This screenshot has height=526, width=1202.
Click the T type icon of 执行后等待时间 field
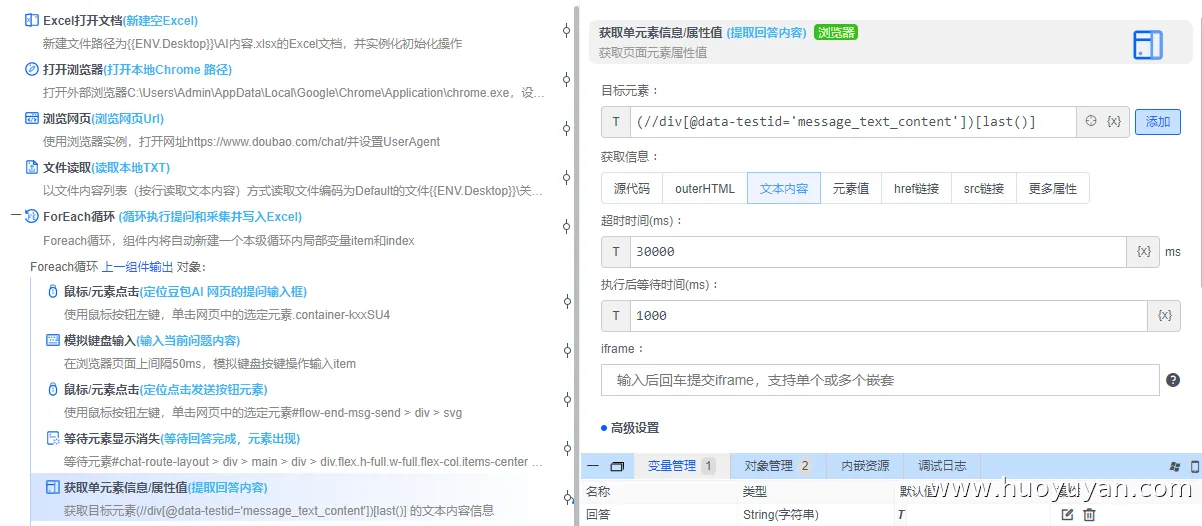[616, 315]
